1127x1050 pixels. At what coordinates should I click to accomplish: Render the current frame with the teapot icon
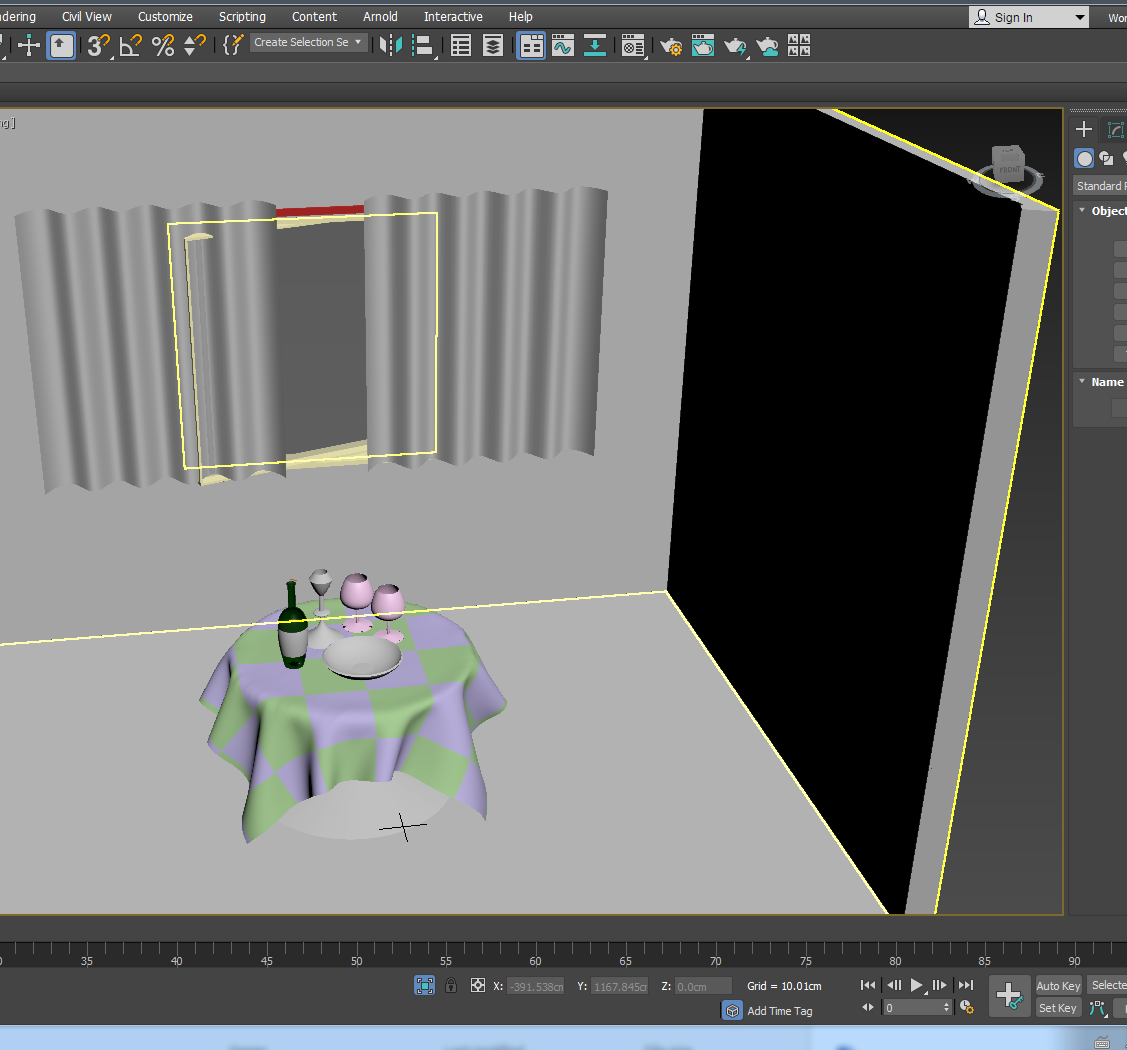(x=735, y=45)
